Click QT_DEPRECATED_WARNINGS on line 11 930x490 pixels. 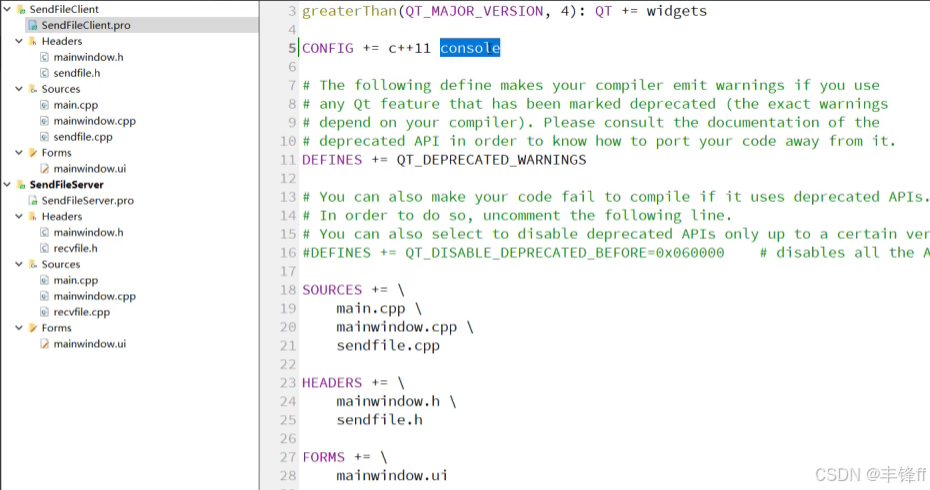point(491,160)
